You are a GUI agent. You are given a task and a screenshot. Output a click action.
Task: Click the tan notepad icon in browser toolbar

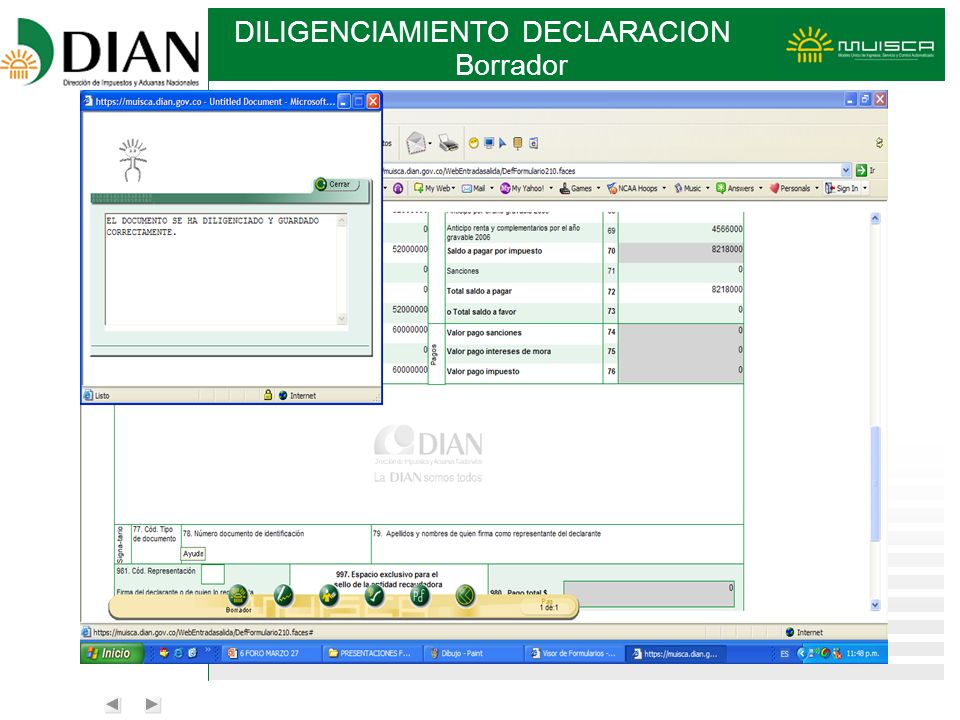[518, 143]
